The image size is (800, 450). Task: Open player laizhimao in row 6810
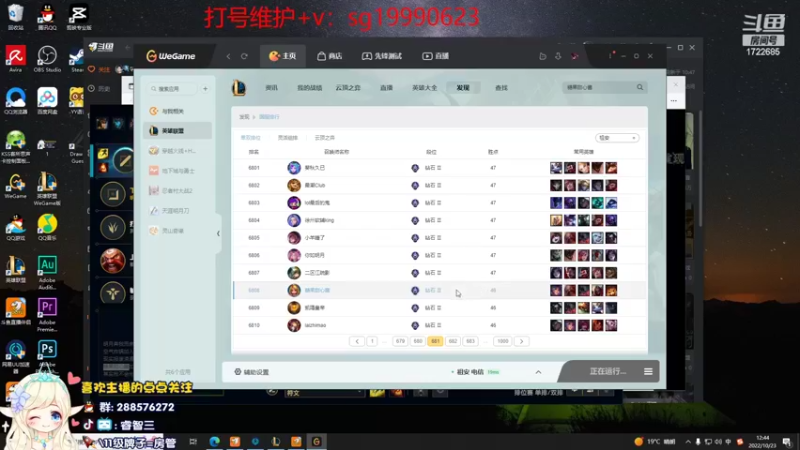pos(315,325)
